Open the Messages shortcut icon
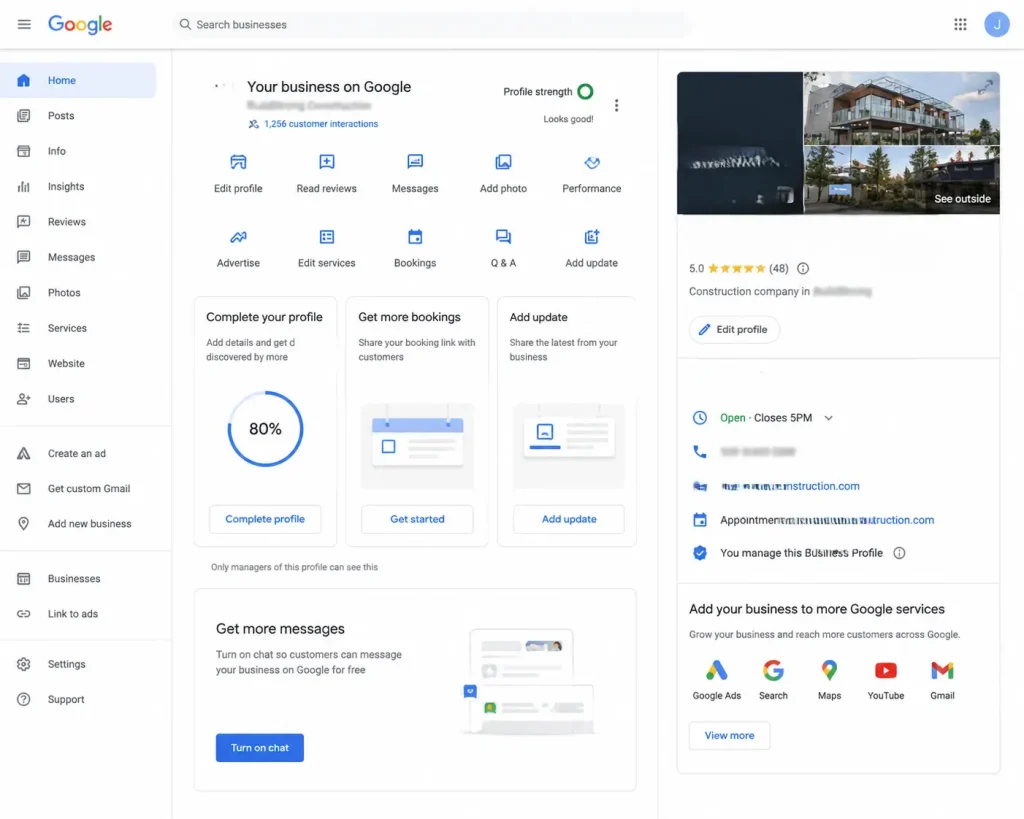 (x=415, y=162)
